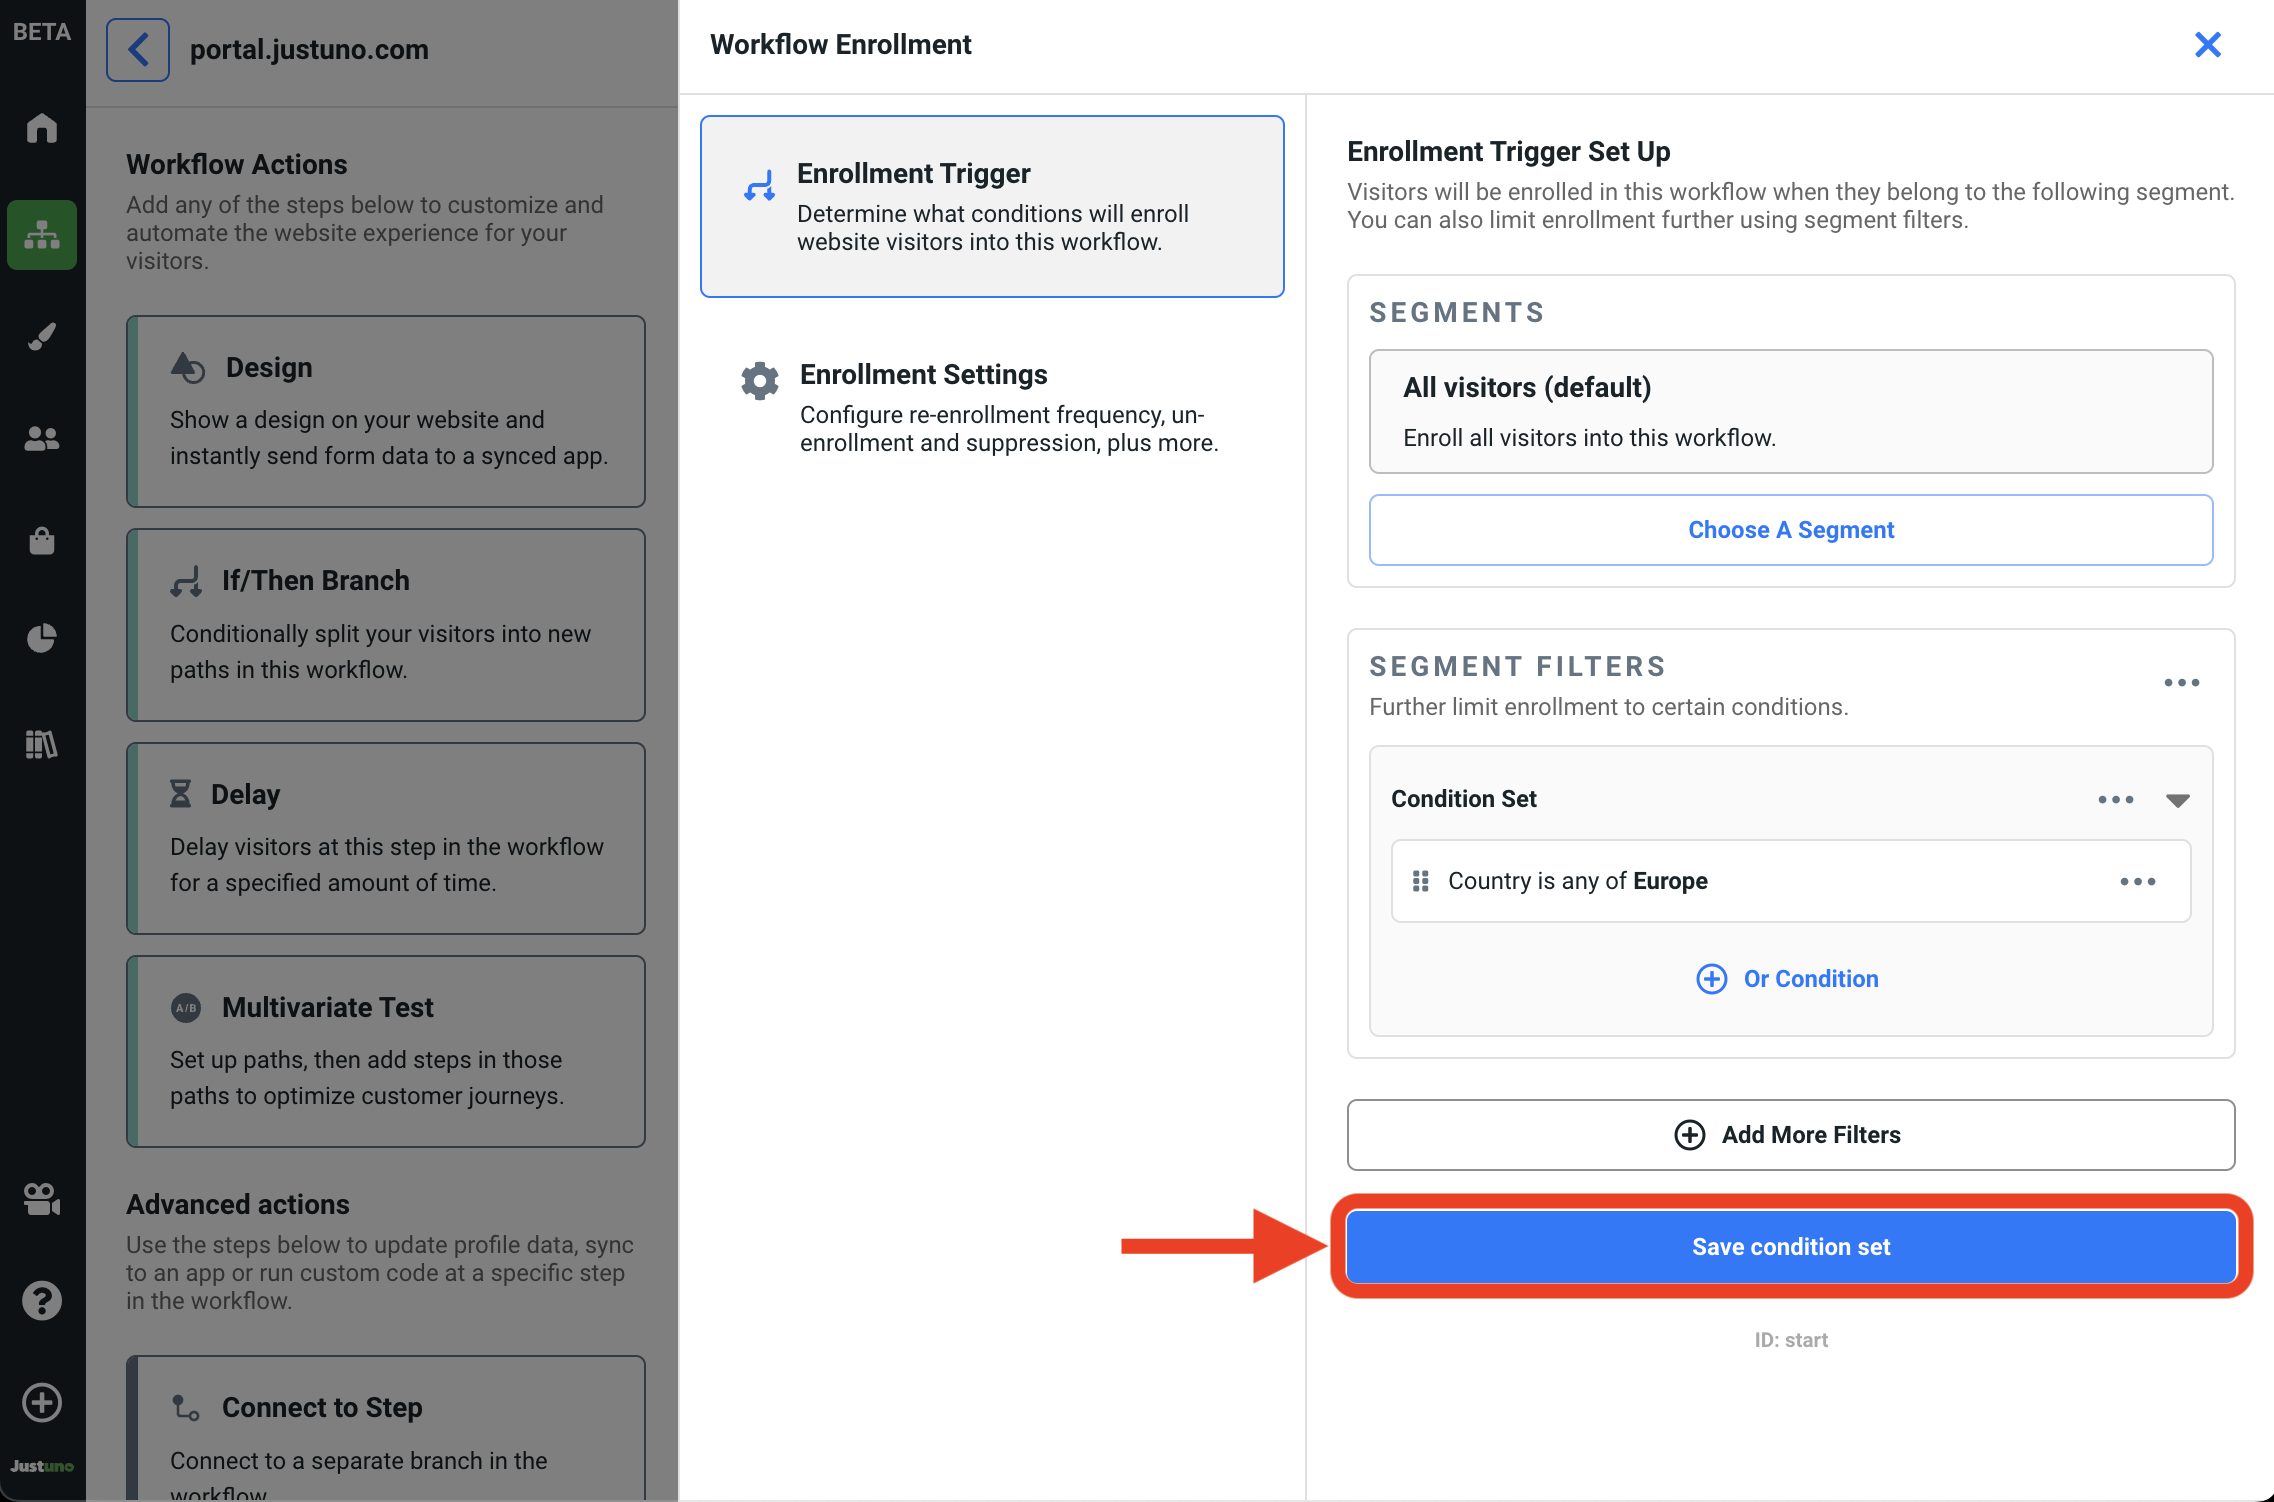Open the audience people sidebar icon
This screenshot has height=1502, width=2274.
pos(41,438)
